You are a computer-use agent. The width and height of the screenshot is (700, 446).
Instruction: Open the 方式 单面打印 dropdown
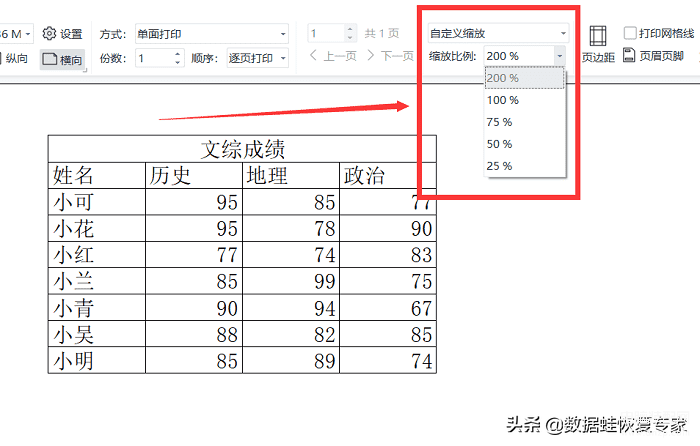point(212,34)
